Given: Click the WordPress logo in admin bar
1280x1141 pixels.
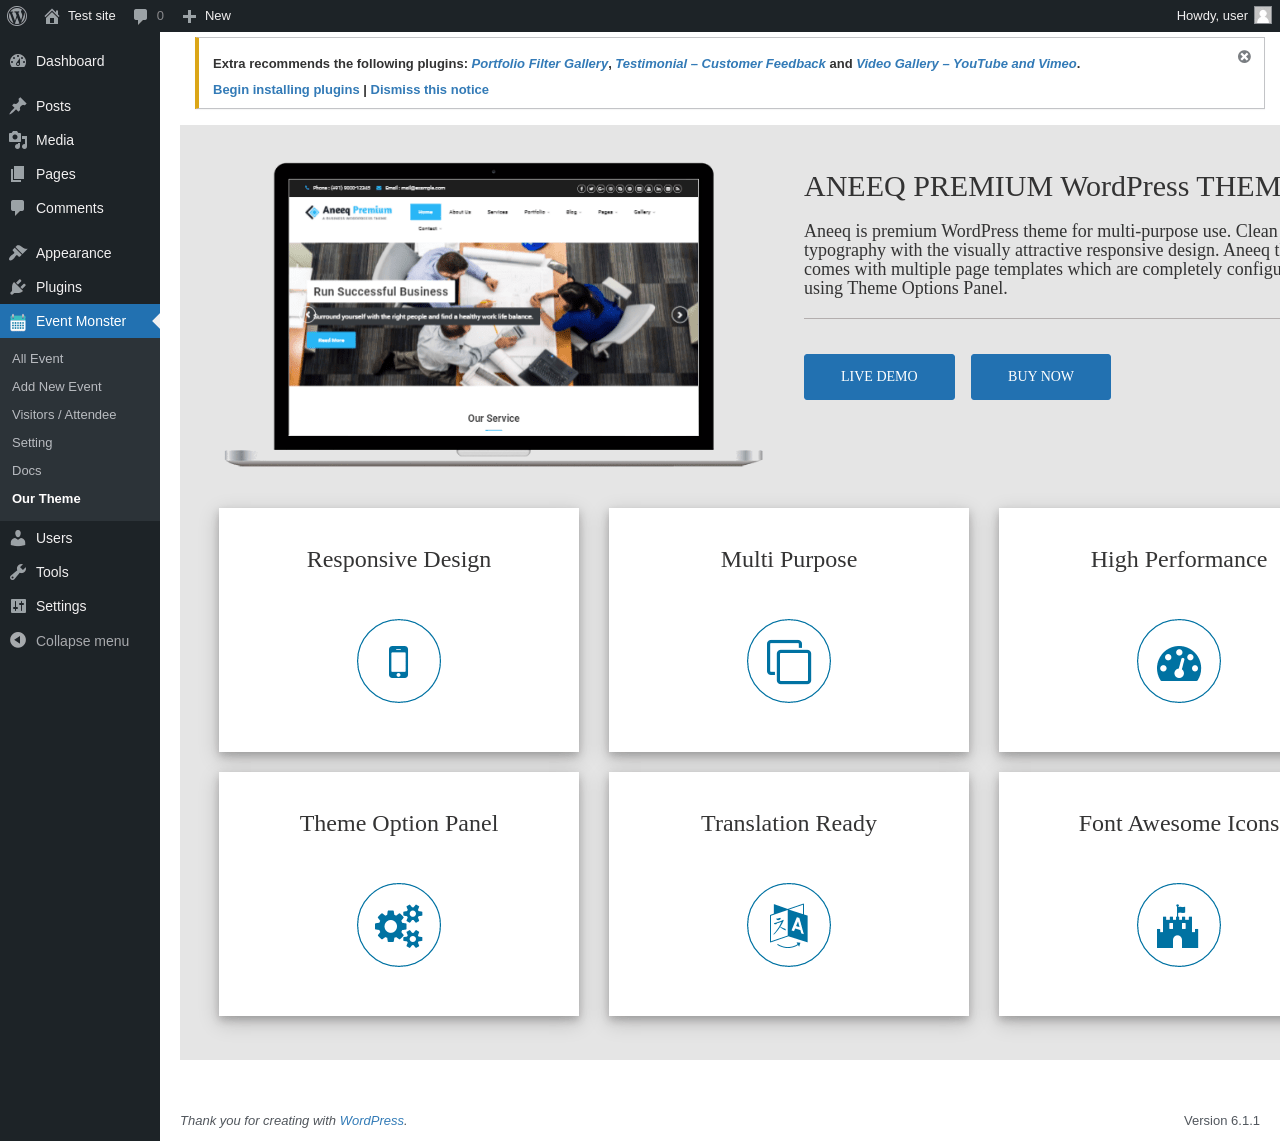Looking at the screenshot, I should click(17, 16).
